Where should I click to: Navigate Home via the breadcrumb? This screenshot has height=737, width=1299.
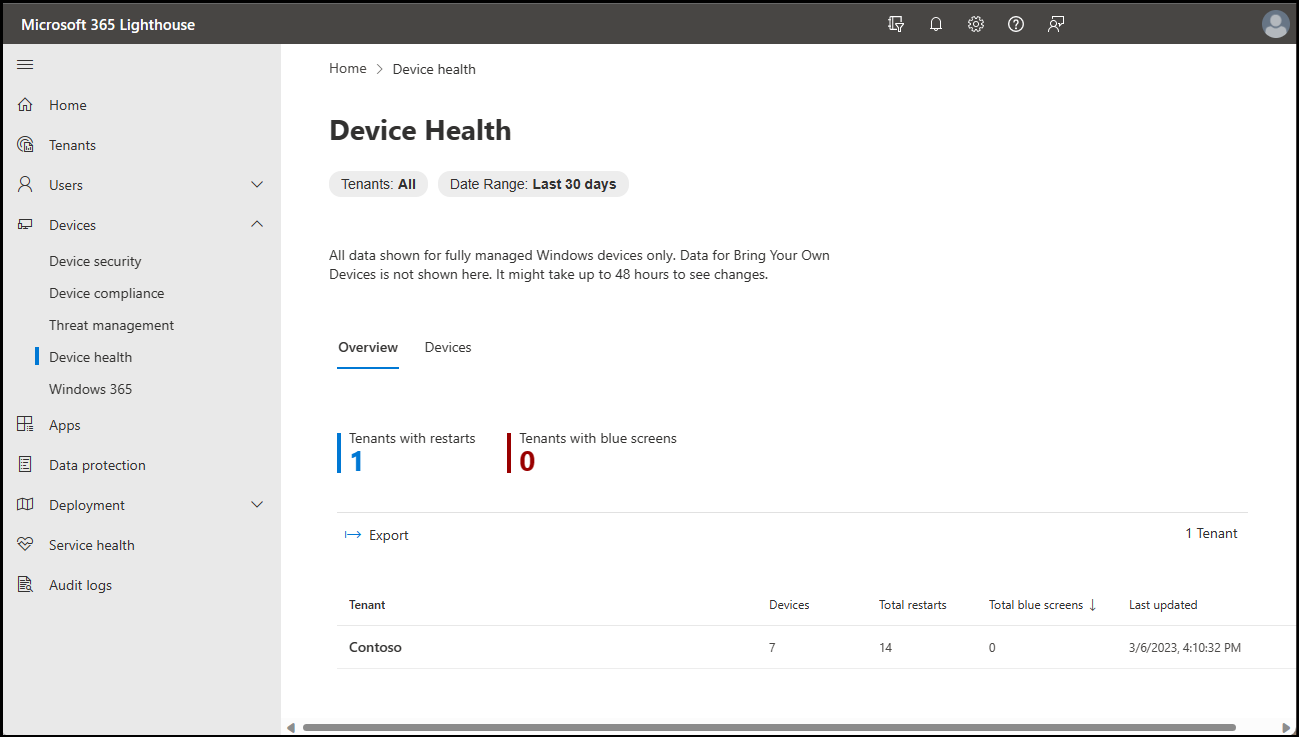[x=347, y=68]
